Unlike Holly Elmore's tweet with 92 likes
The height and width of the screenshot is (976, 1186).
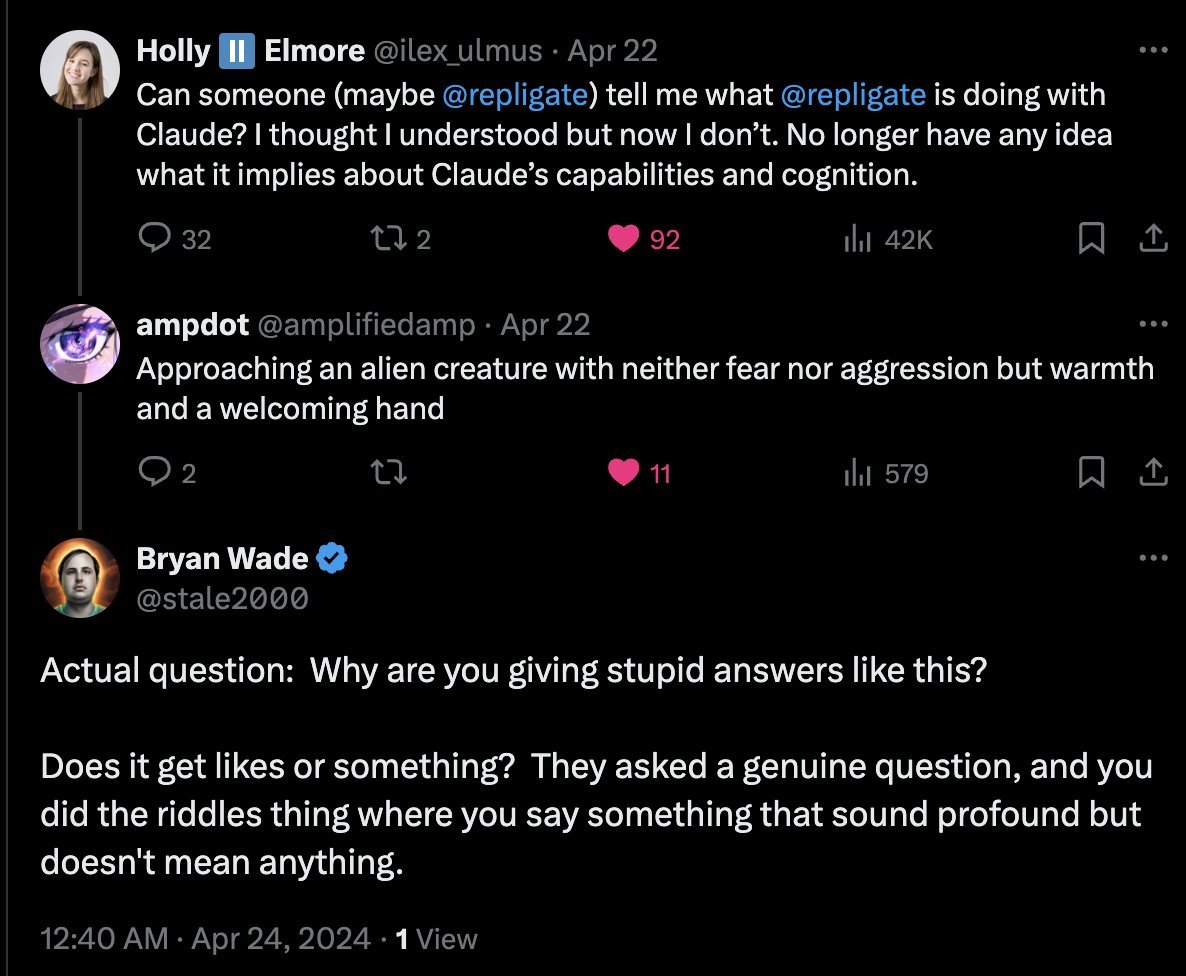click(x=624, y=239)
